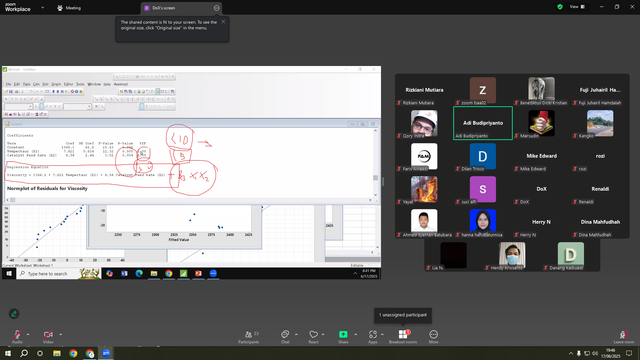Click Chrome icon in shared screen taskbar

click(x=169, y=273)
